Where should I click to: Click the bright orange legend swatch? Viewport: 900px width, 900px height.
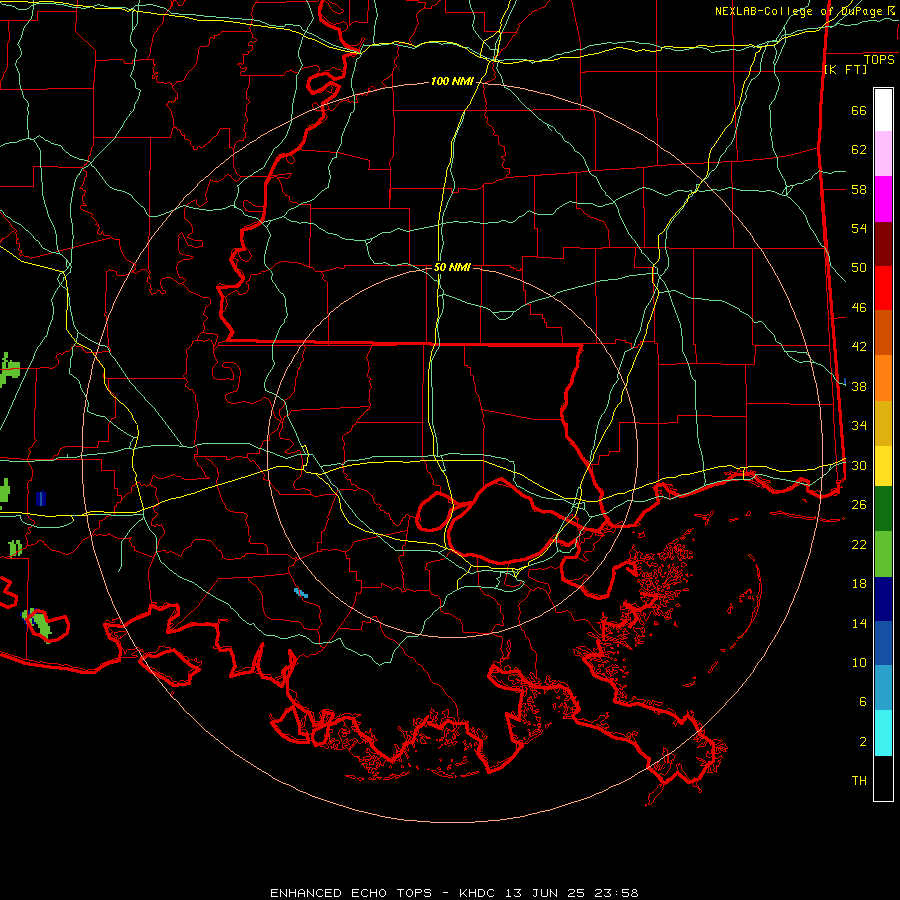883,378
